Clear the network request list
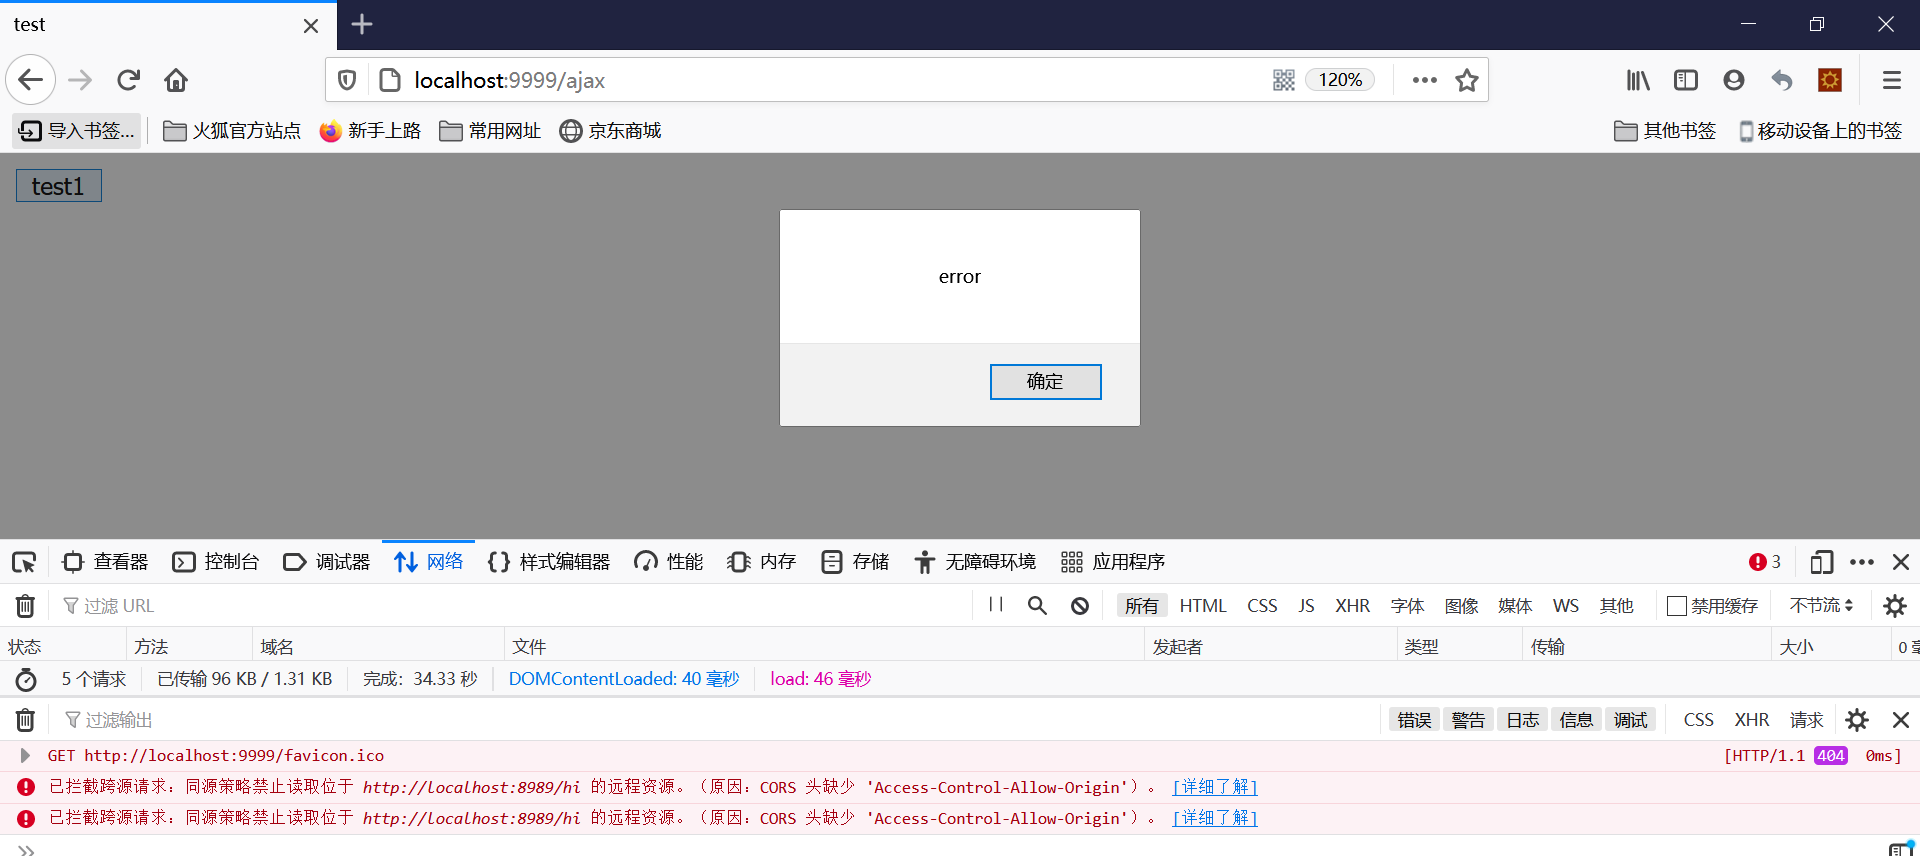The width and height of the screenshot is (1920, 856). 25,606
